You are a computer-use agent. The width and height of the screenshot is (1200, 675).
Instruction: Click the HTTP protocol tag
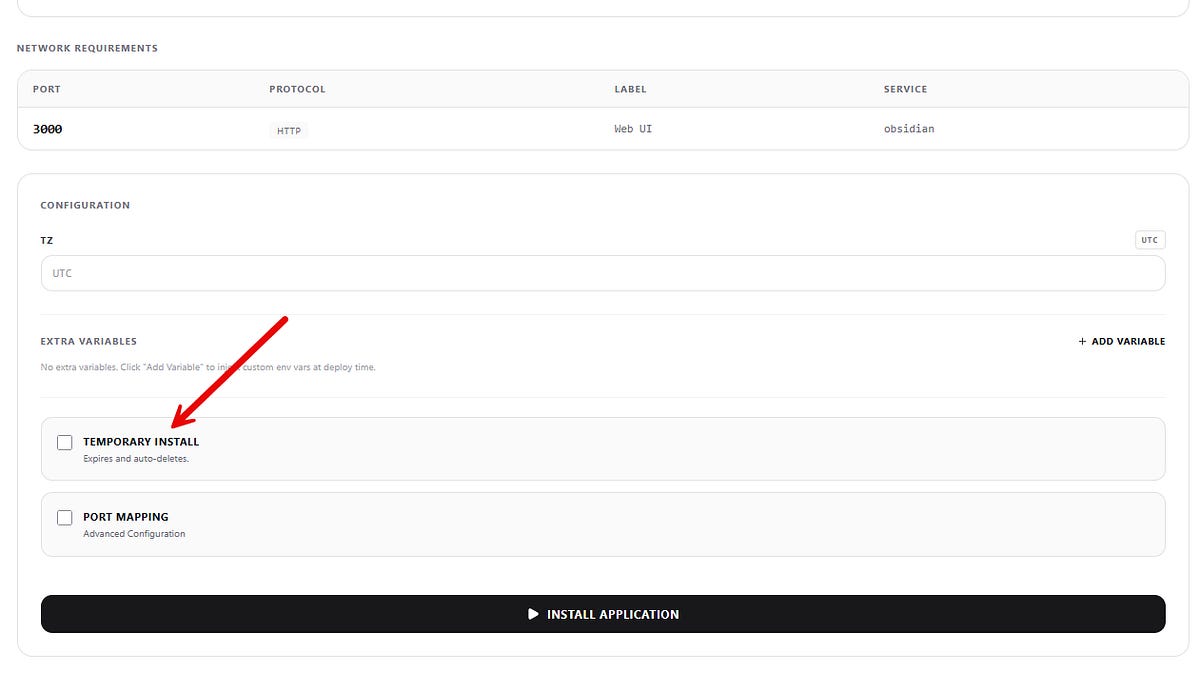[289, 130]
